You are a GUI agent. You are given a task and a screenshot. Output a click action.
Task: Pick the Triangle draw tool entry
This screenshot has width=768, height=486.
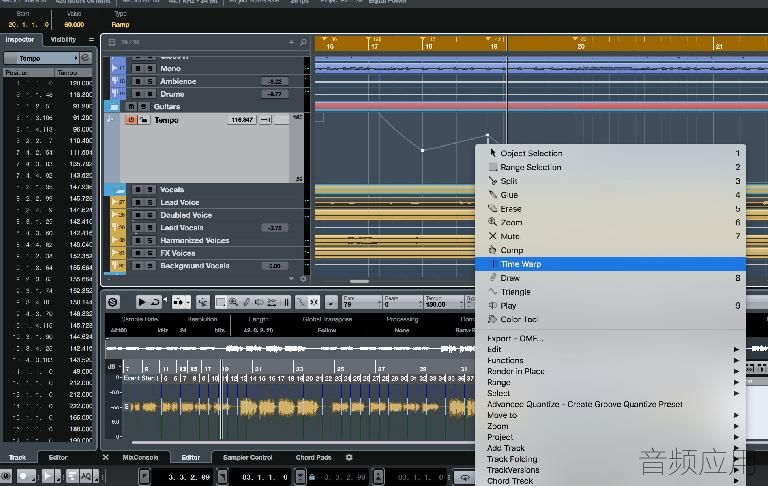[610, 292]
